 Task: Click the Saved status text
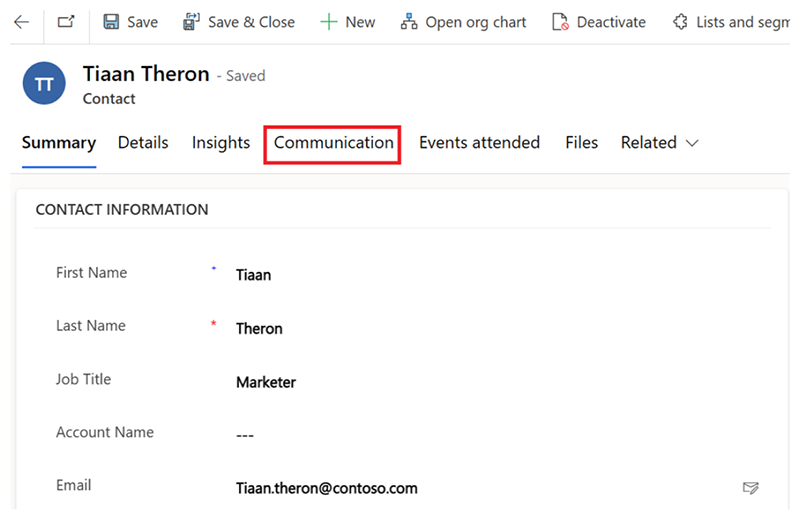click(x=245, y=76)
